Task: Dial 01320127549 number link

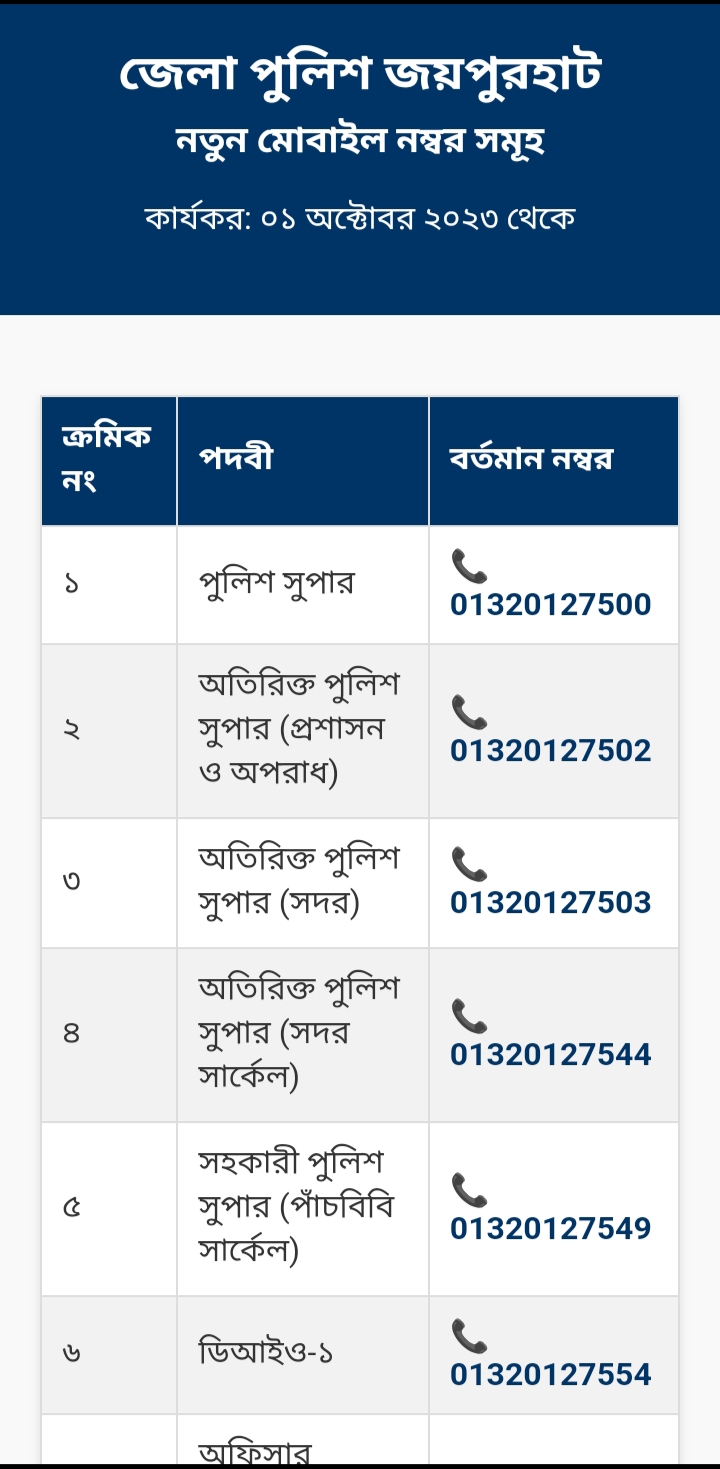Action: pos(550,1228)
